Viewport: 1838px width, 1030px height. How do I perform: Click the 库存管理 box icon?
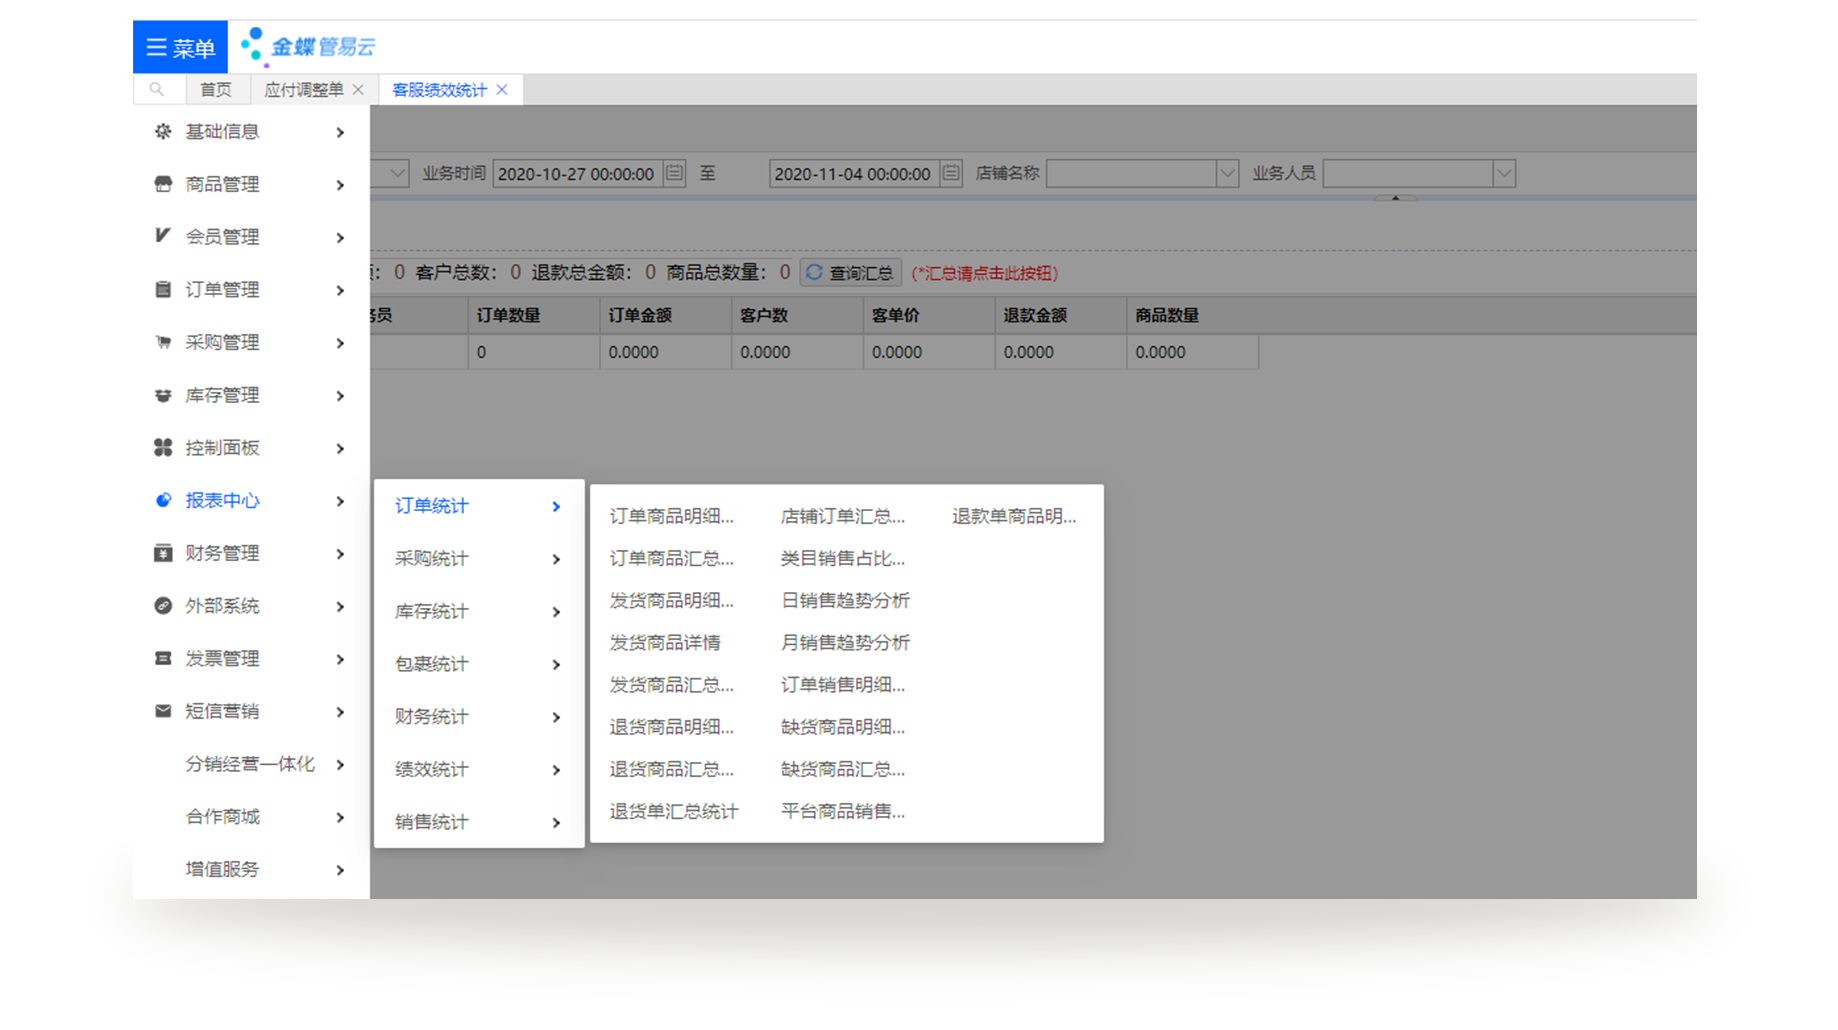click(x=163, y=395)
